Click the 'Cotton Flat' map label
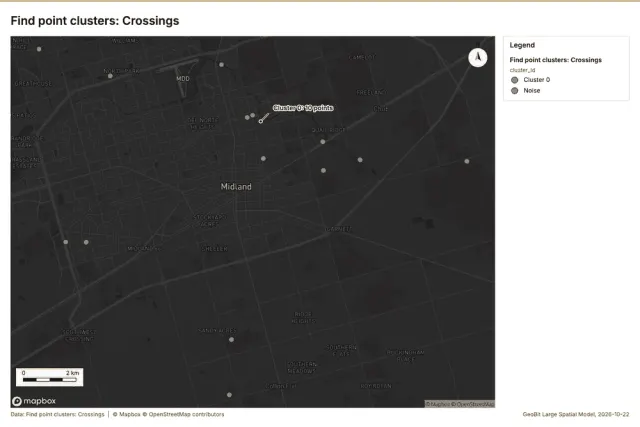640x427 pixels. pos(281,386)
